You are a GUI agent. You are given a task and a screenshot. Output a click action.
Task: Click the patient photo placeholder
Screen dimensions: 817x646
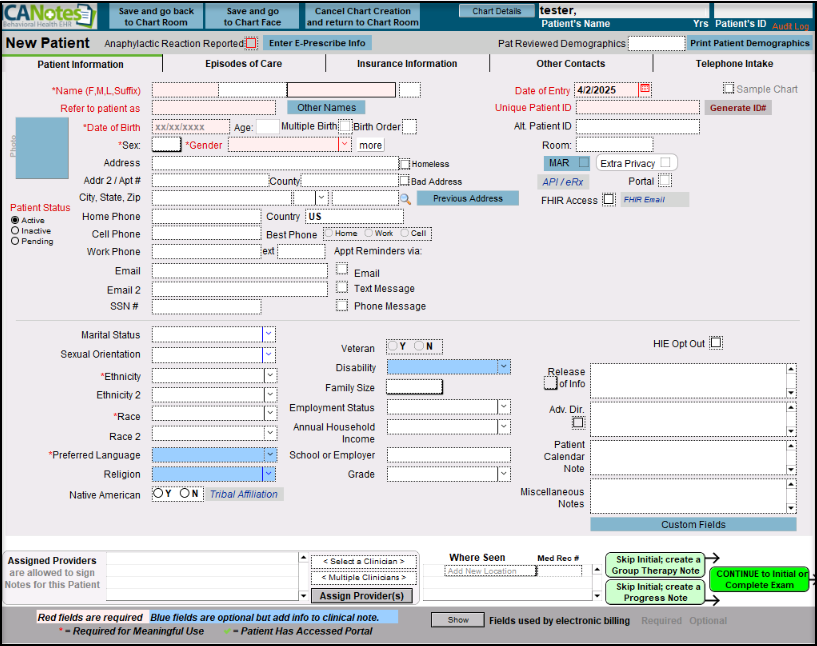pos(42,147)
